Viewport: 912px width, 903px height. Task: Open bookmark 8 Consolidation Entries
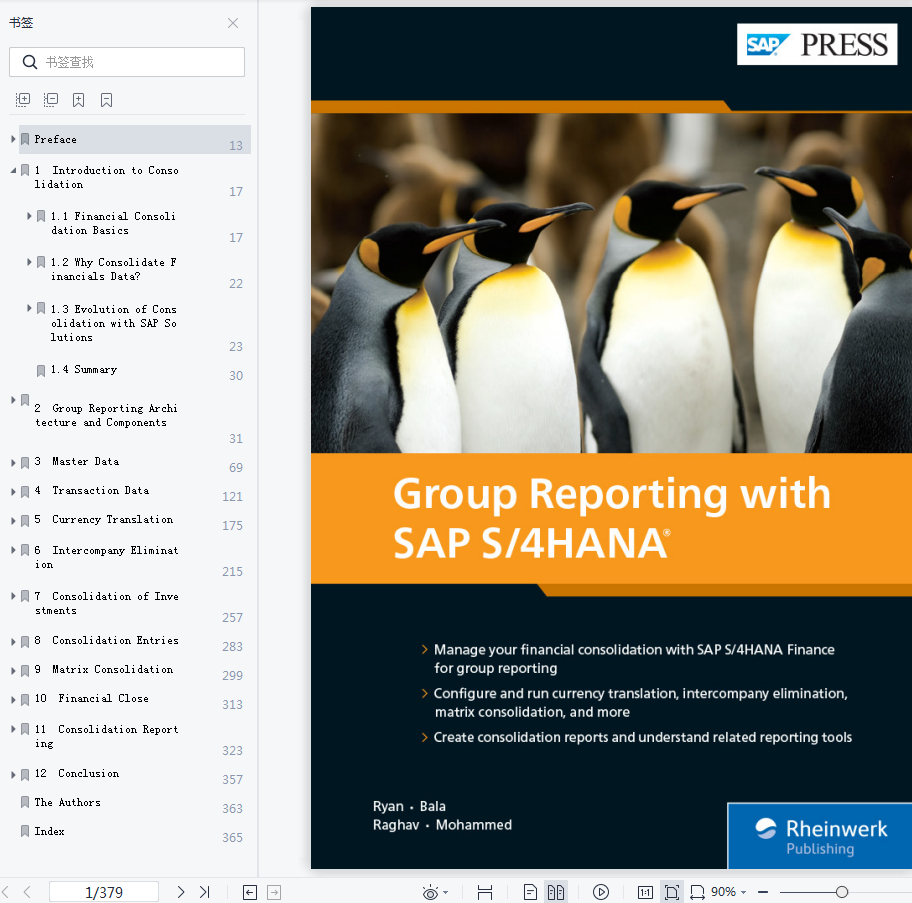(x=106, y=640)
